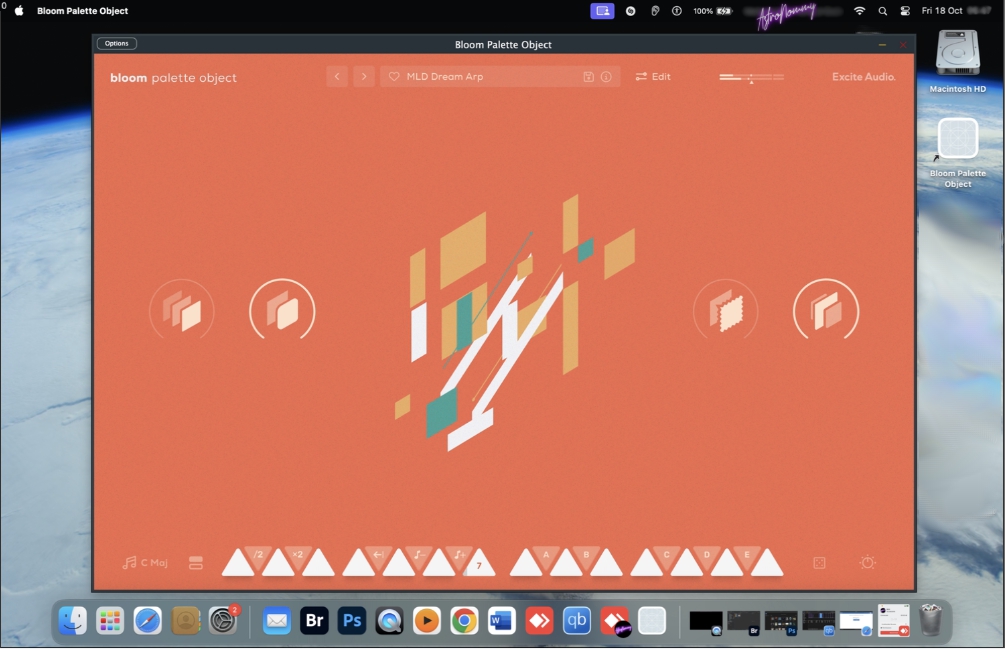Adjust the top volume slider
Image resolution: width=1005 pixels, height=649 pixels.
751,77
